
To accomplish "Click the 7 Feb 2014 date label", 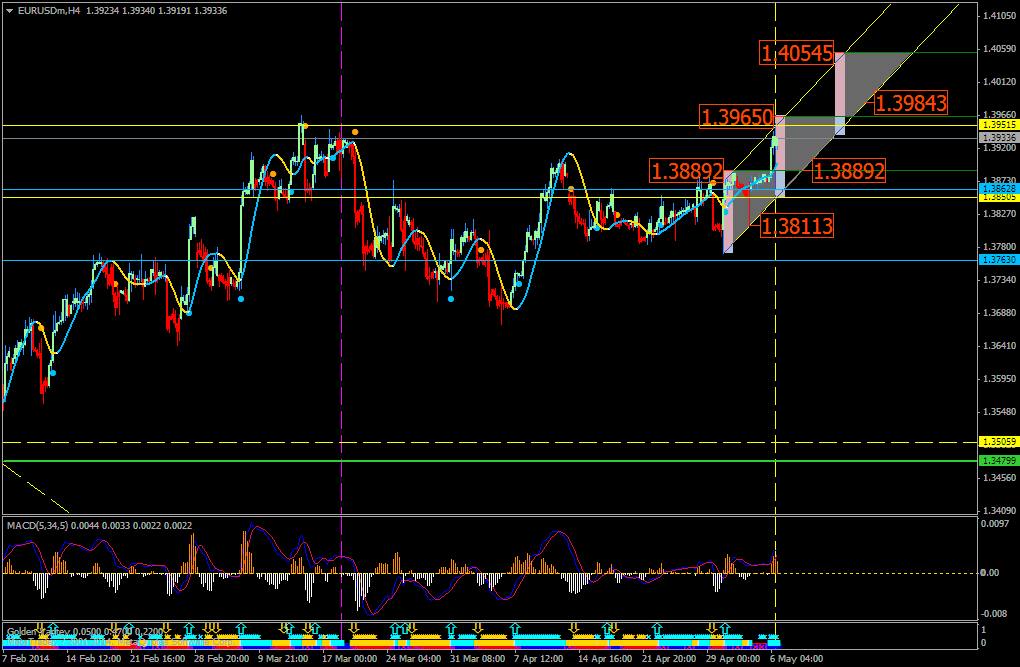I will click(25, 659).
